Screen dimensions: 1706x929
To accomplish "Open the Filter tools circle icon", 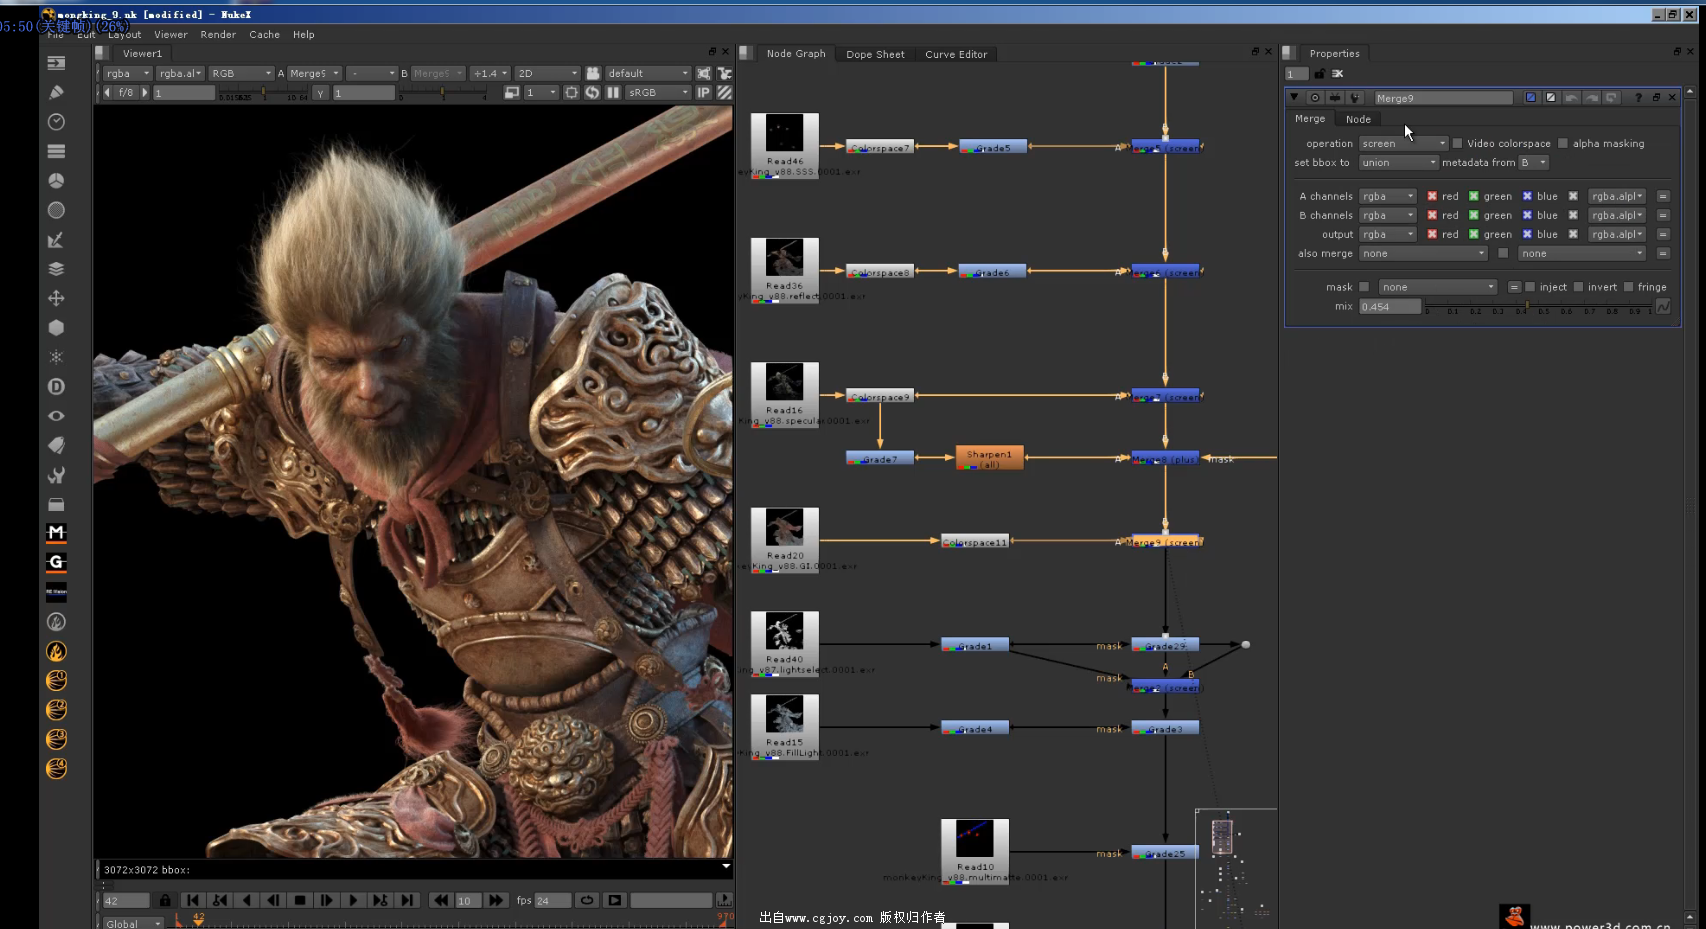I will point(56,210).
